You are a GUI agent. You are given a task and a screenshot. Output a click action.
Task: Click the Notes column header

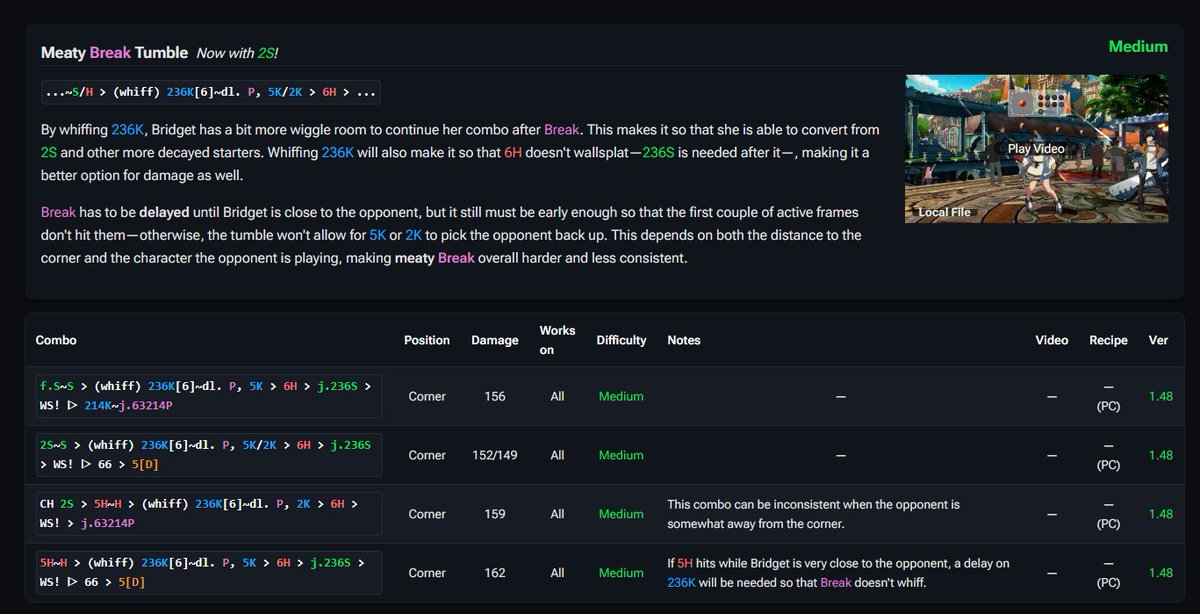click(684, 340)
